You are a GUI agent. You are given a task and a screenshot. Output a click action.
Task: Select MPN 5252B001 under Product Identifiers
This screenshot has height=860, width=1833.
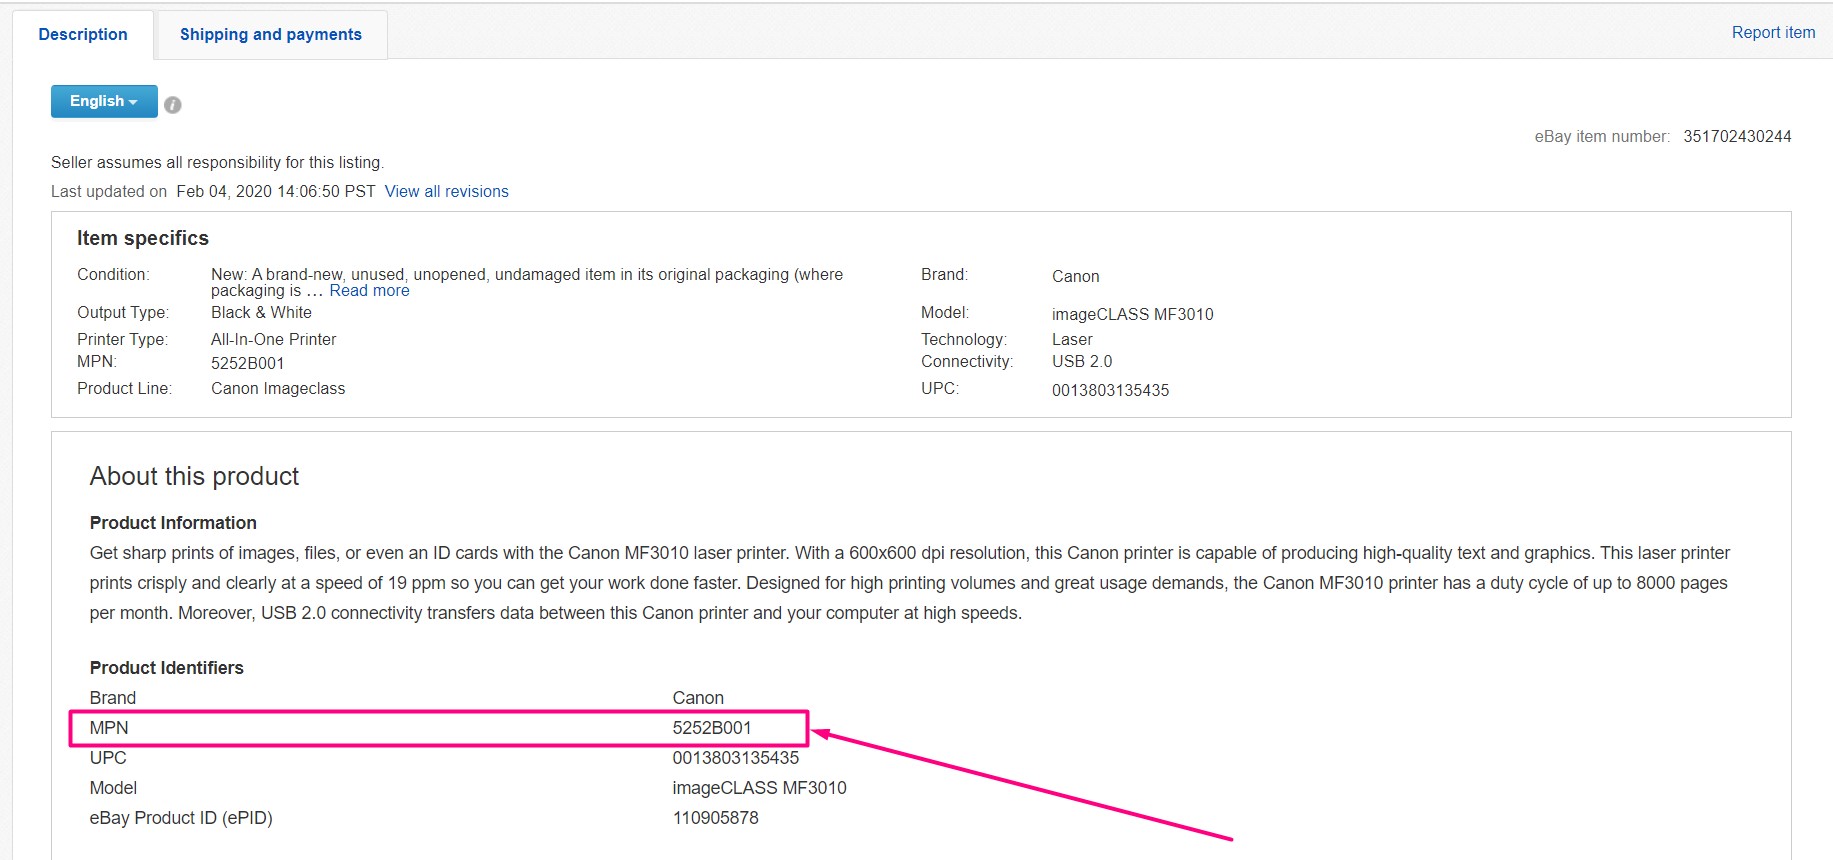pos(712,727)
